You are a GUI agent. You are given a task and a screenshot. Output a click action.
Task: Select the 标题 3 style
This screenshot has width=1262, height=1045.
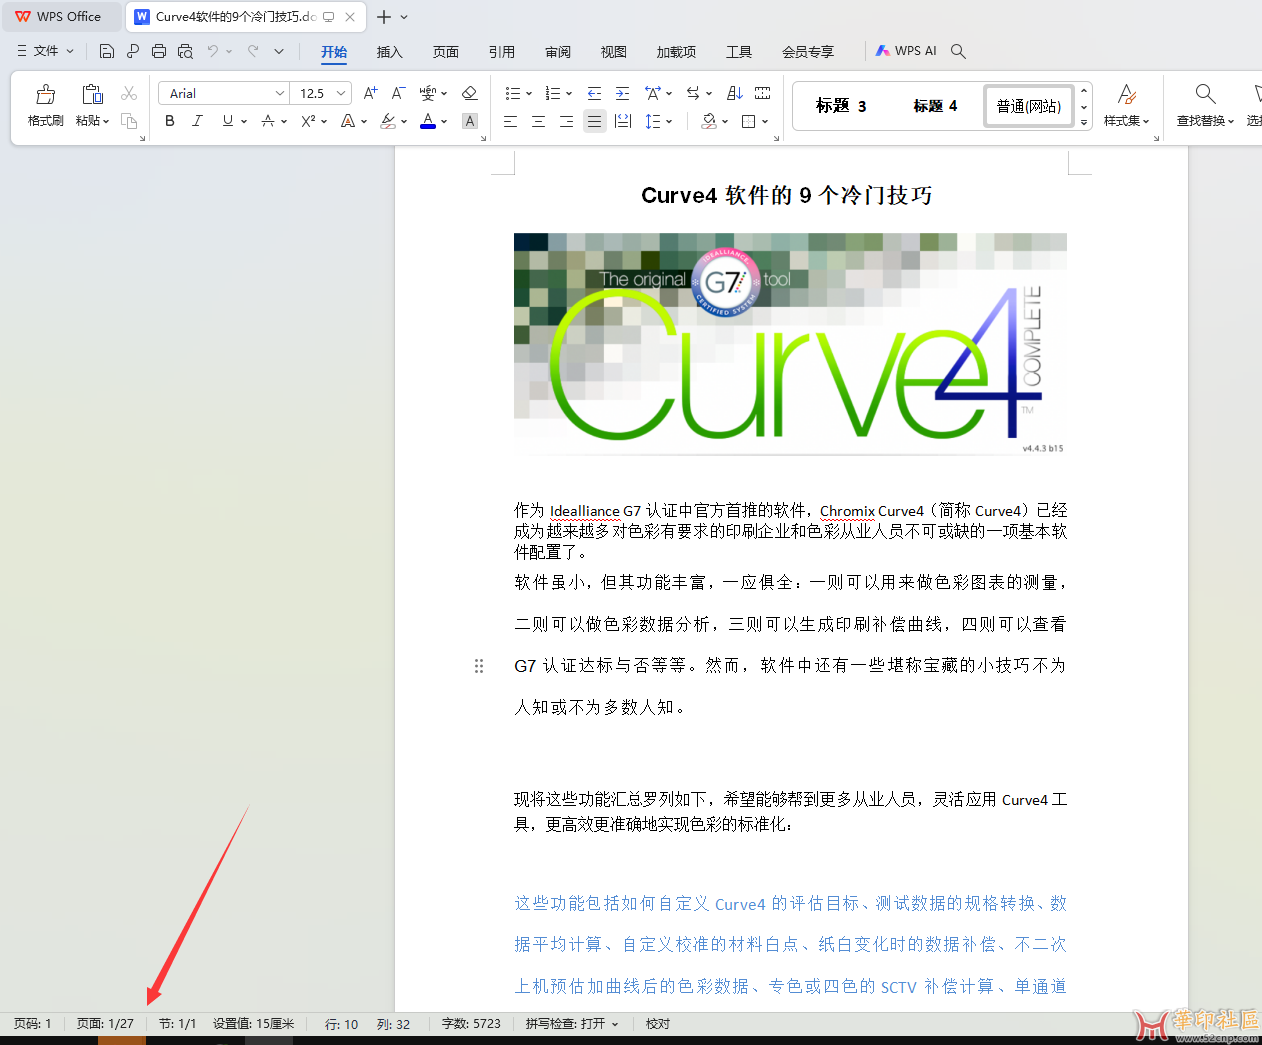coord(841,106)
